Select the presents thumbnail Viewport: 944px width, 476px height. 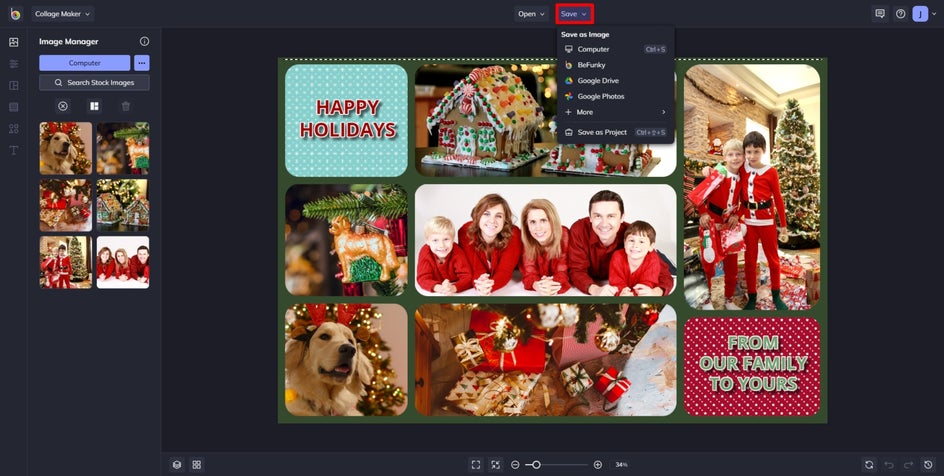point(66,205)
